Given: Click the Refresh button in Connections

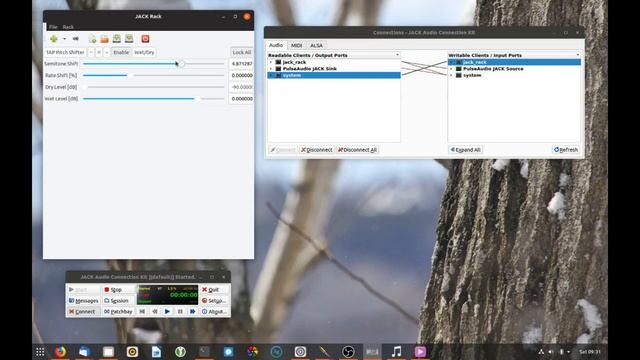Looking at the screenshot, I should pyautogui.click(x=566, y=150).
